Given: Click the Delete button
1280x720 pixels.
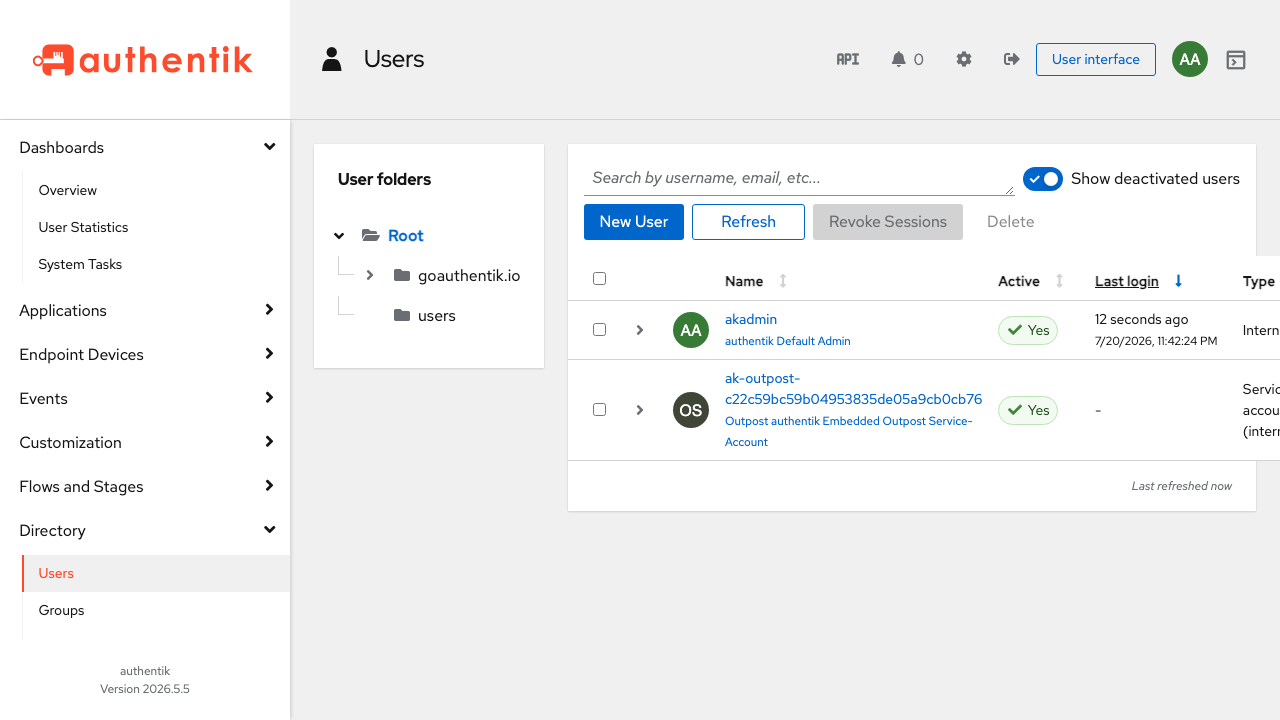Looking at the screenshot, I should (1010, 222).
